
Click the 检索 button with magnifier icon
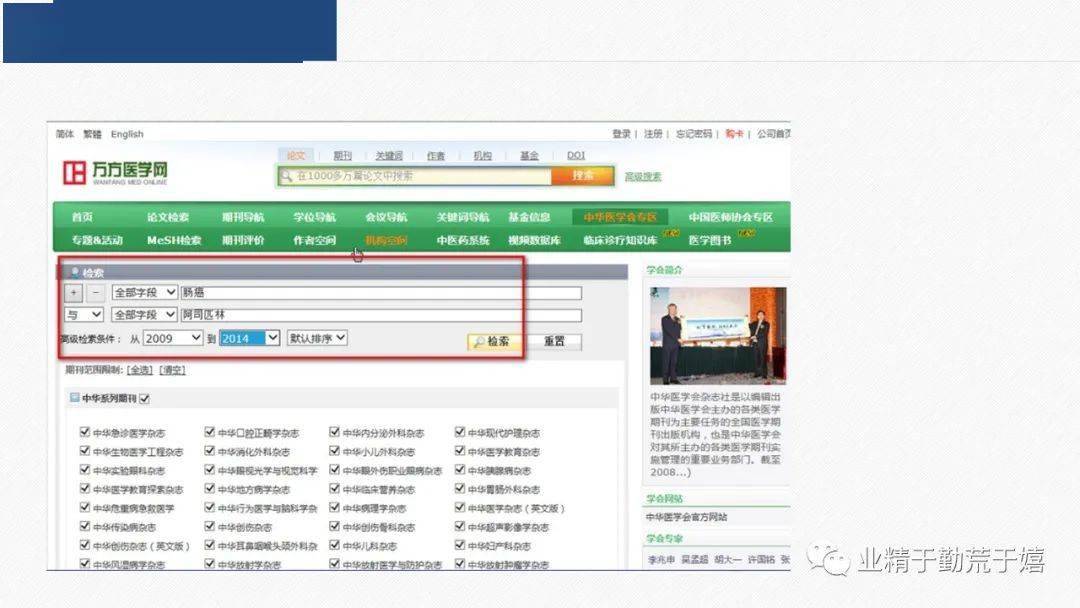point(496,340)
